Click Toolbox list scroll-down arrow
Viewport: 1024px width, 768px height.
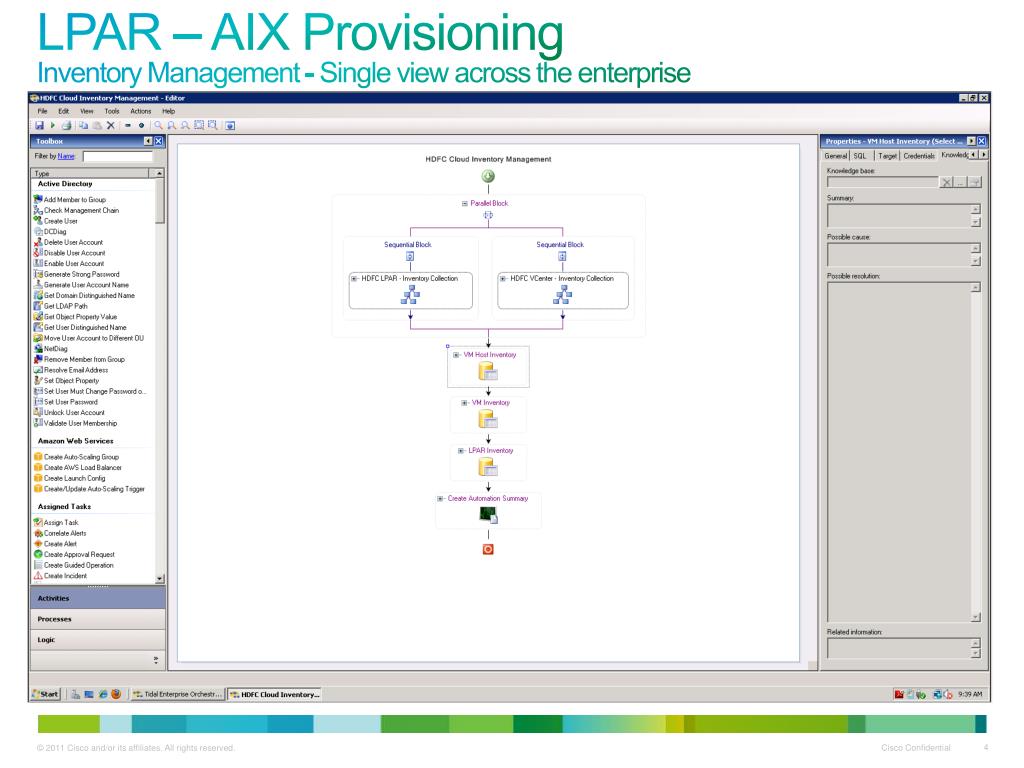159,579
